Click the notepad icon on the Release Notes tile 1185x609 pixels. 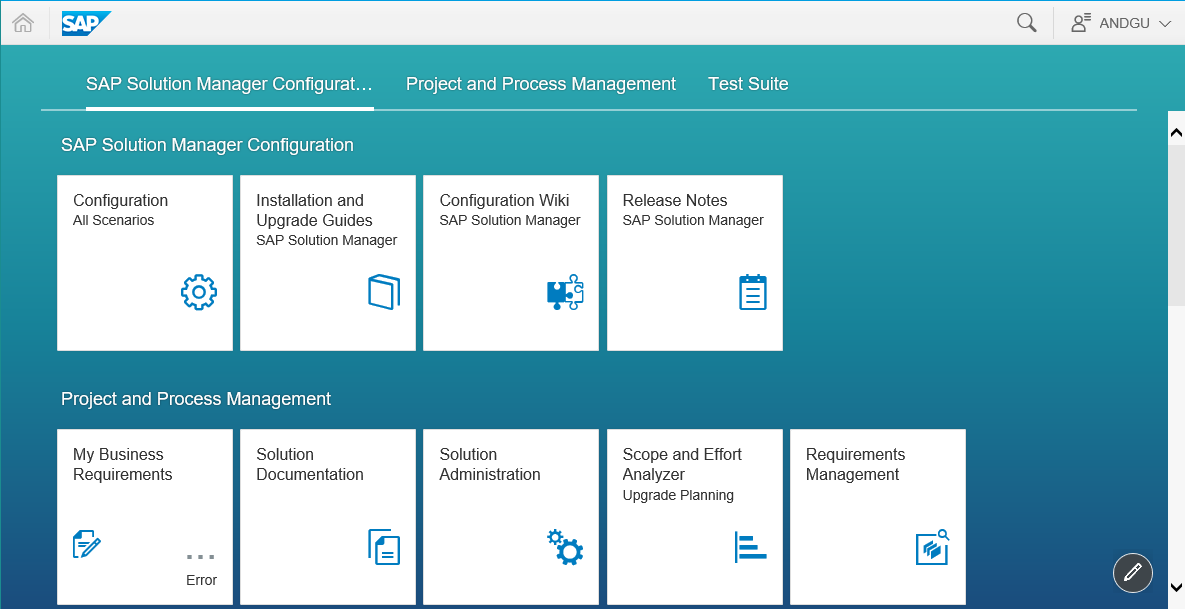click(x=752, y=292)
